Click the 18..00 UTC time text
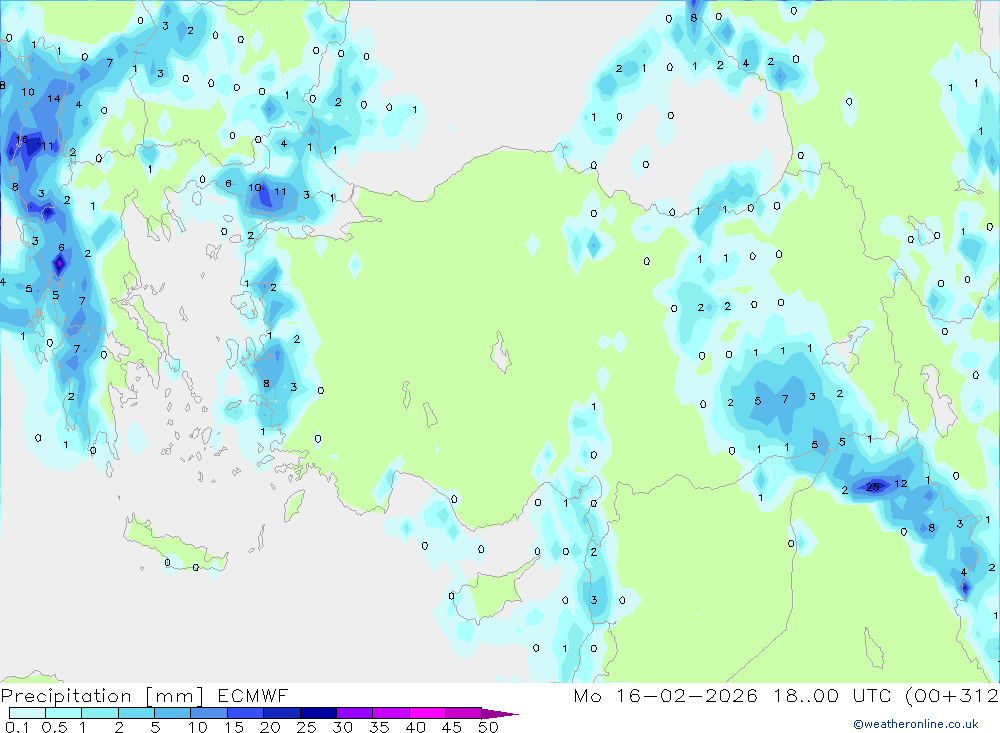Screen dimensions: 1000x733 [x=833, y=695]
